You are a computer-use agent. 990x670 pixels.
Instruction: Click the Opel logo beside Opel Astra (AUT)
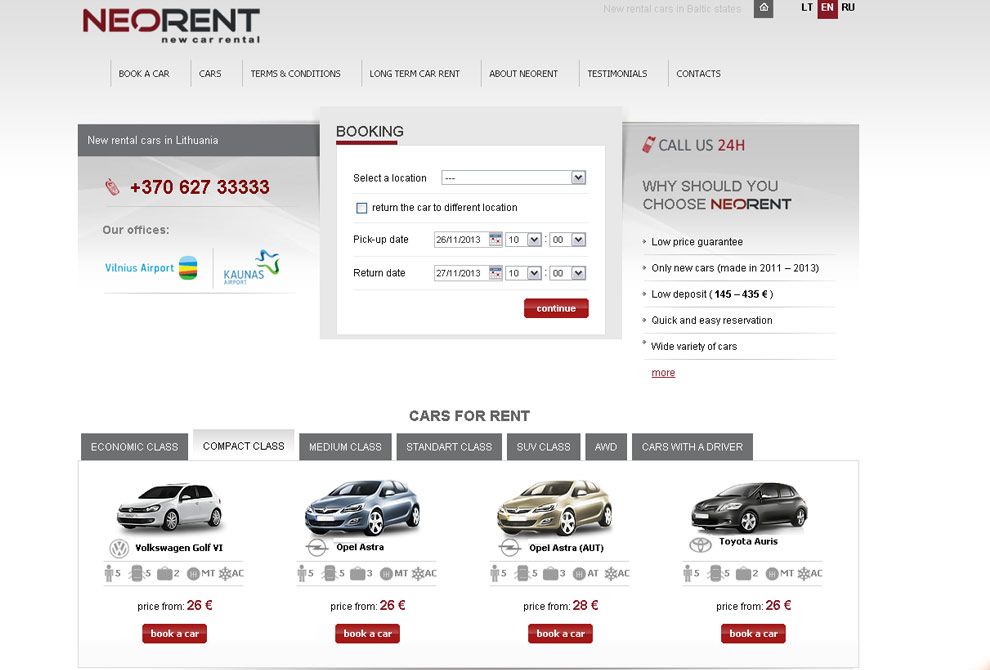tap(510, 548)
